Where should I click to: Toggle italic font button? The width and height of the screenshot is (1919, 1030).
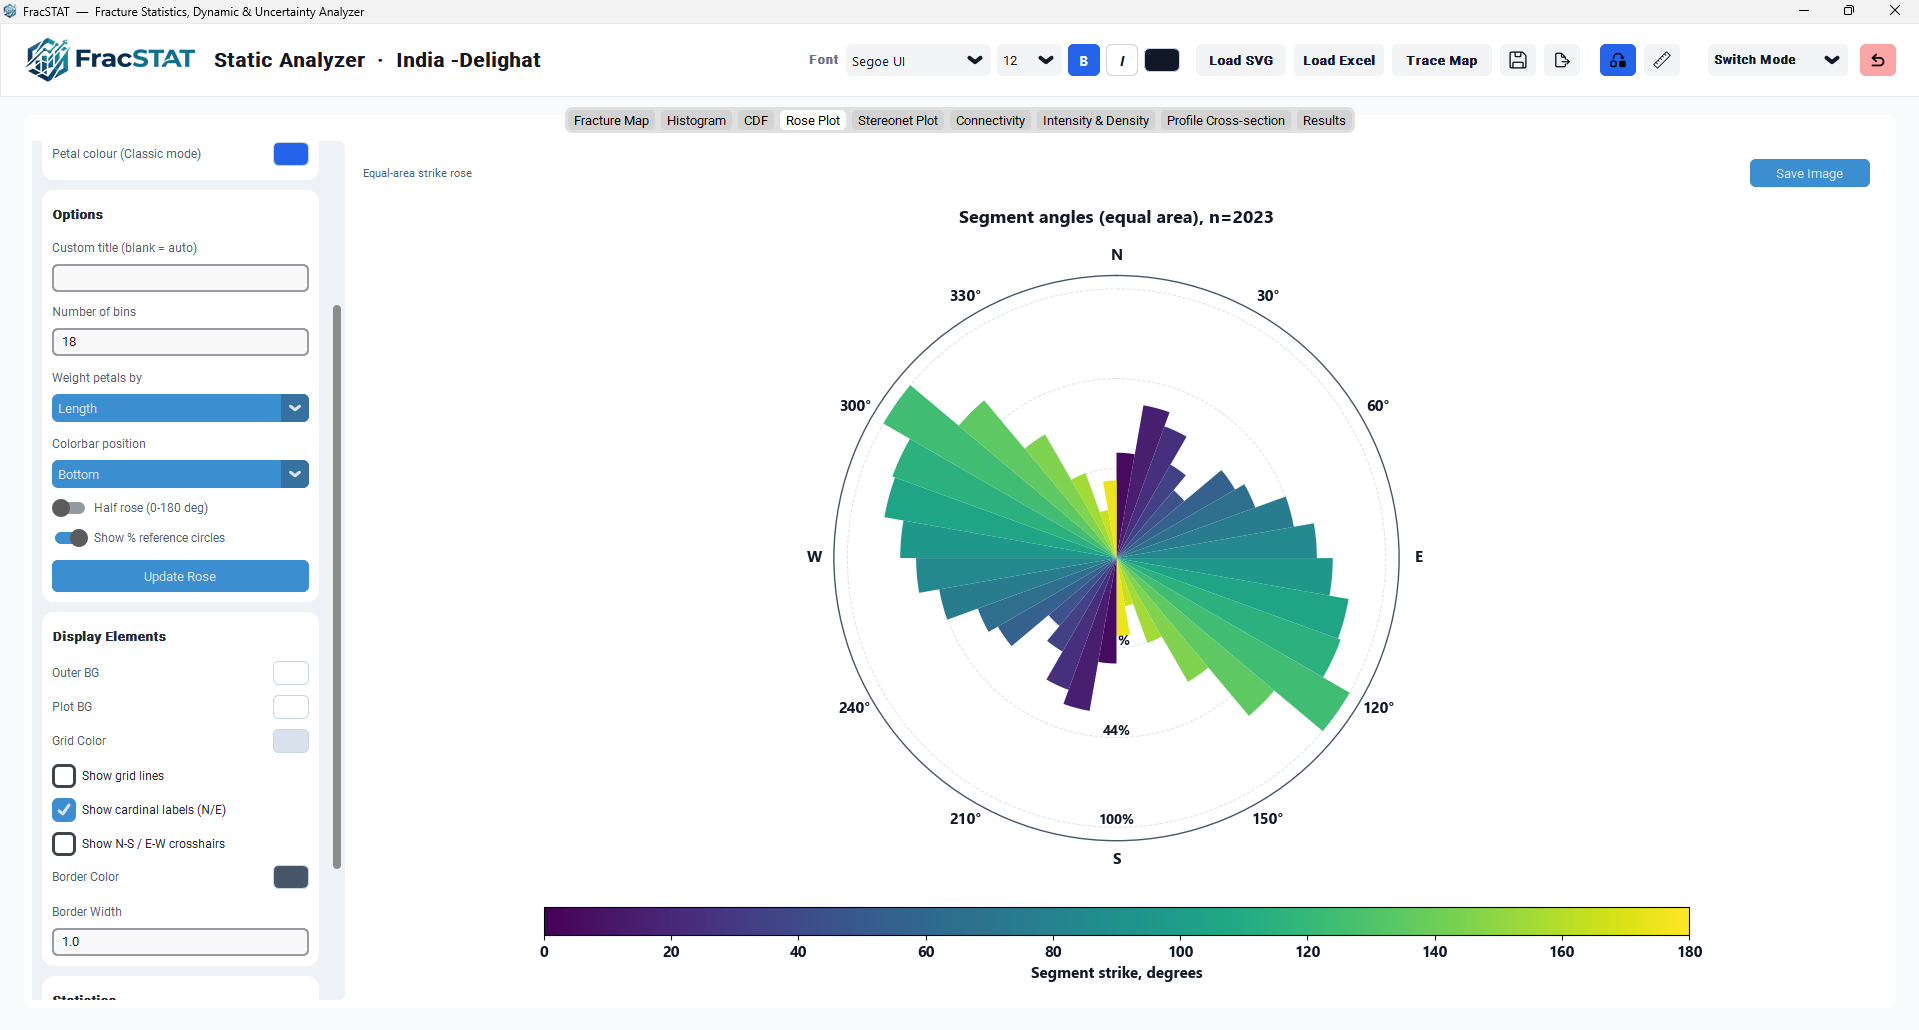coord(1122,60)
